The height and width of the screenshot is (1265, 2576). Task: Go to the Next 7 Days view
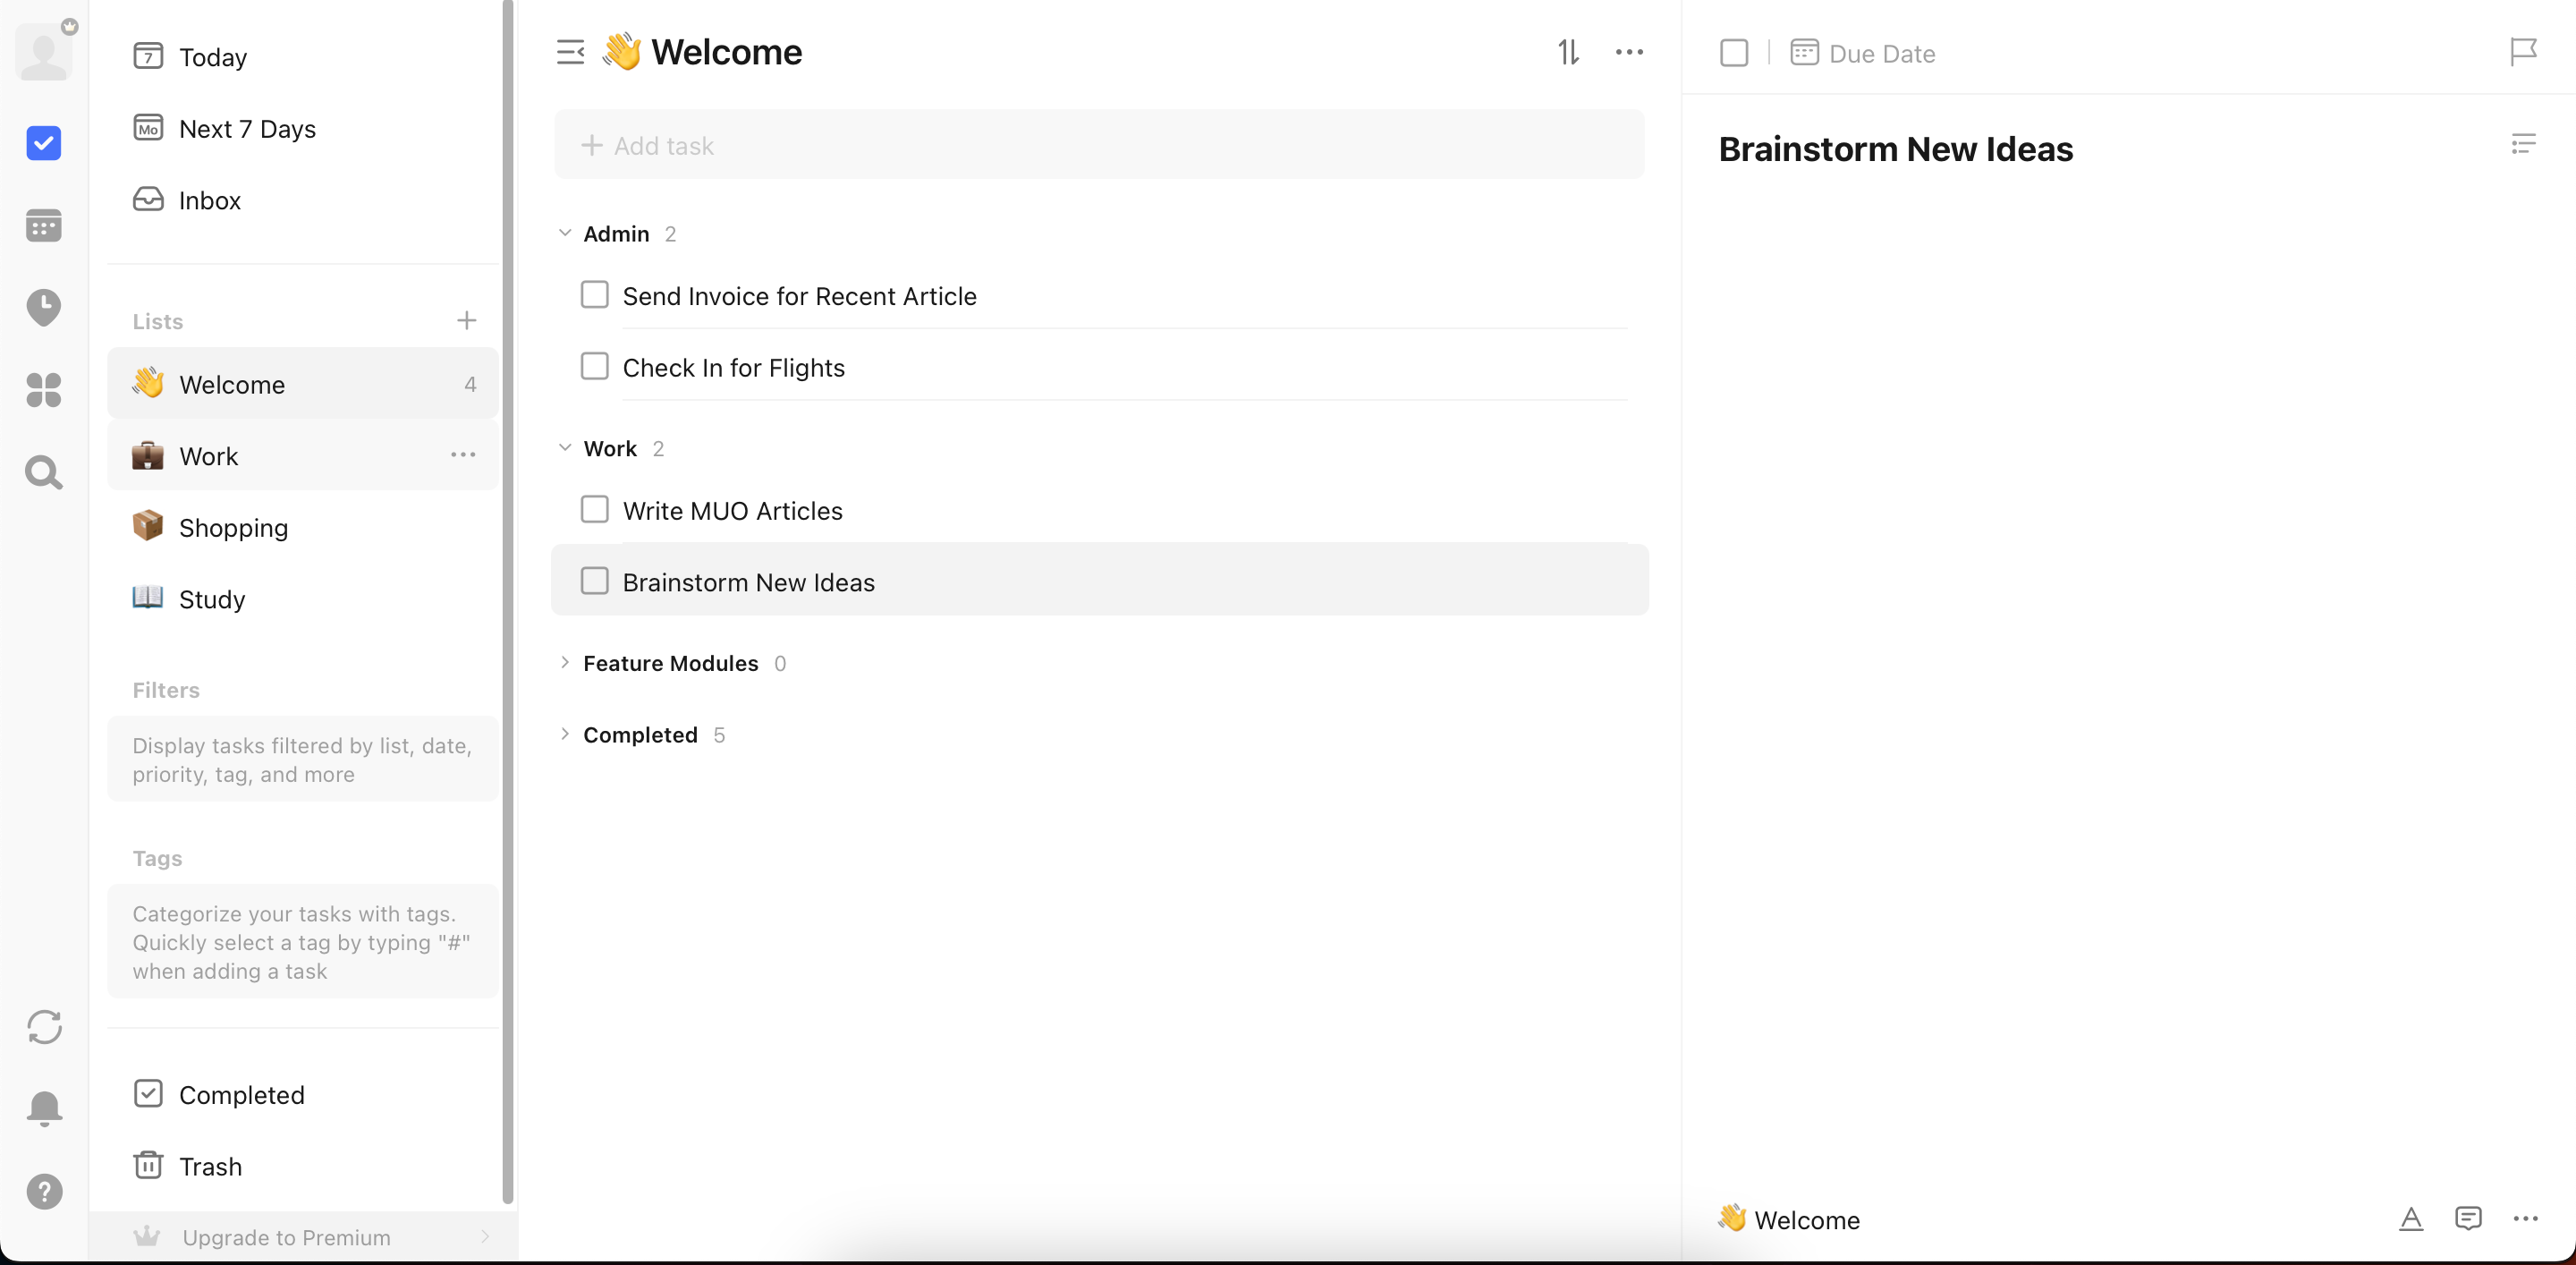[x=246, y=129]
